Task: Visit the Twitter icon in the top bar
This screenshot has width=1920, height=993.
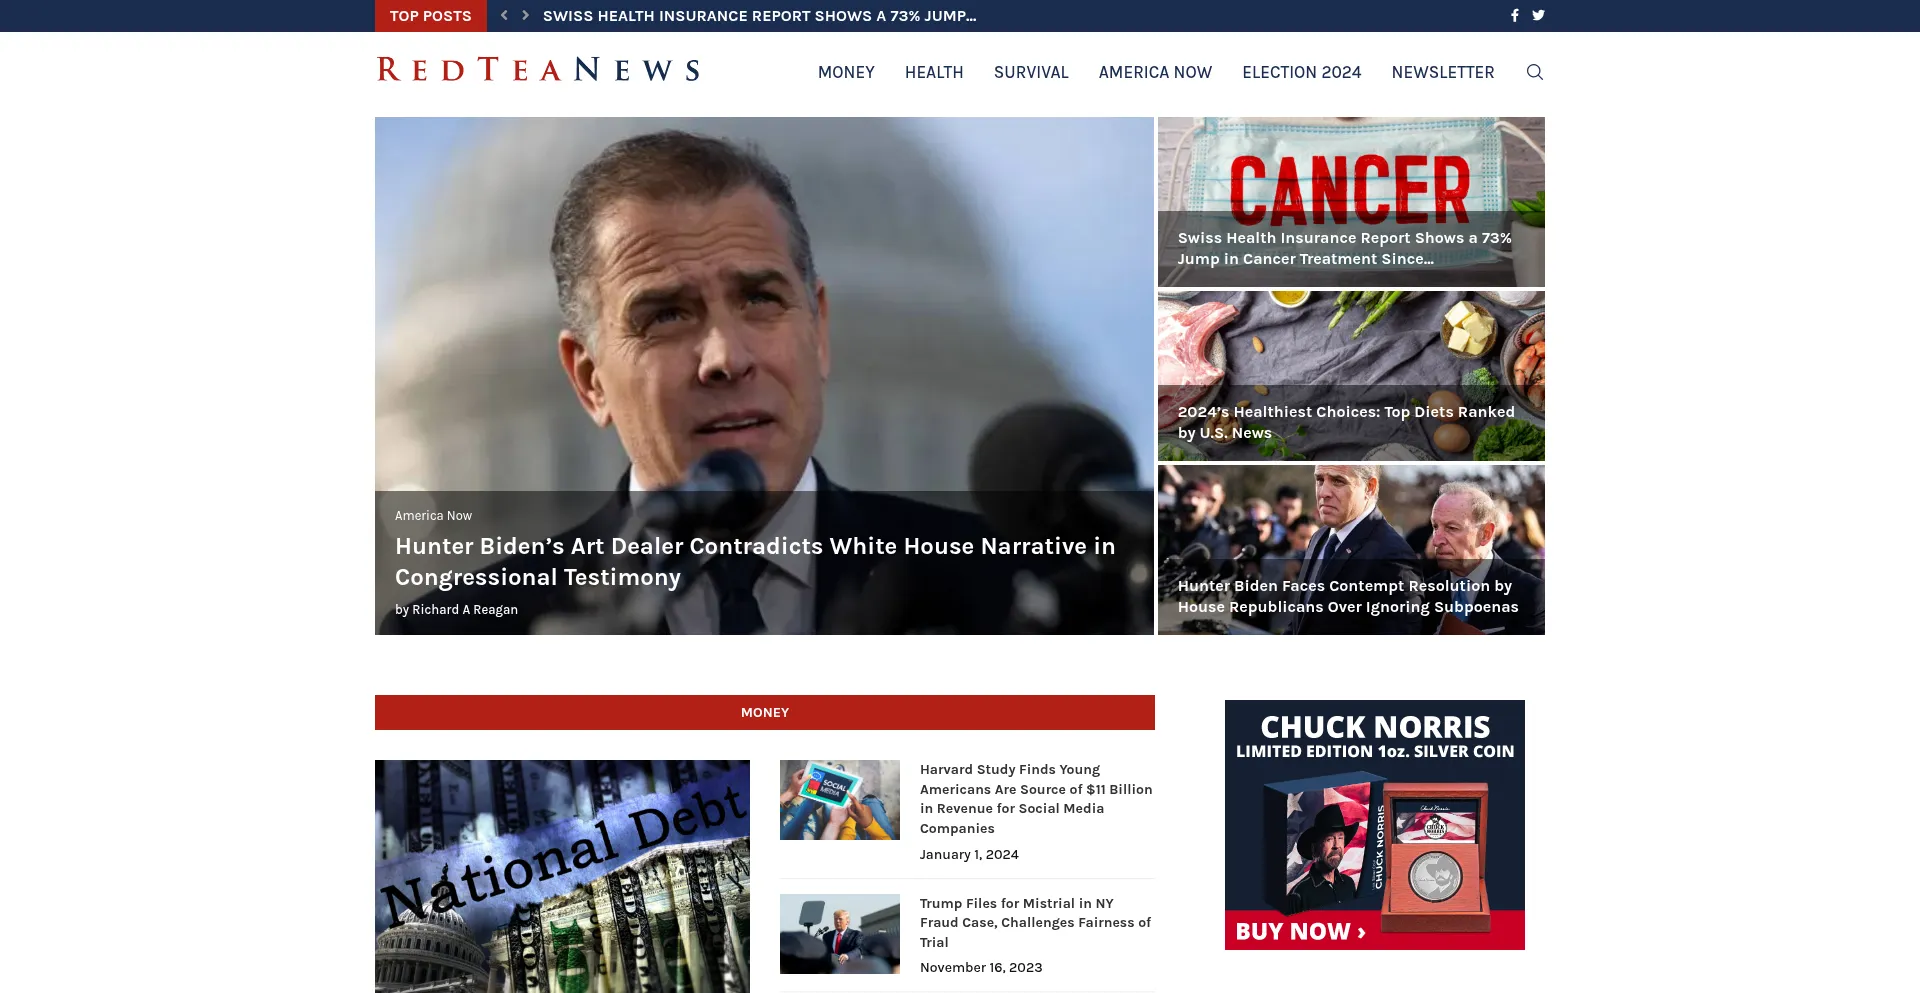Action: point(1539,15)
